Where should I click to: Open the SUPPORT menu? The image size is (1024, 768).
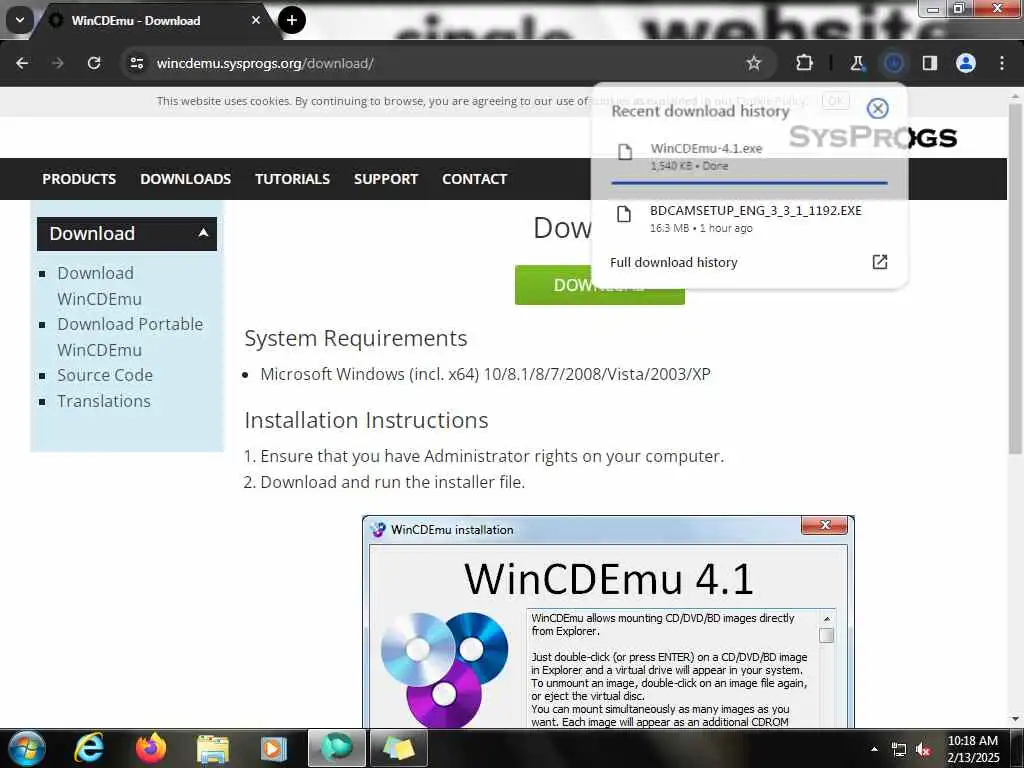(386, 179)
